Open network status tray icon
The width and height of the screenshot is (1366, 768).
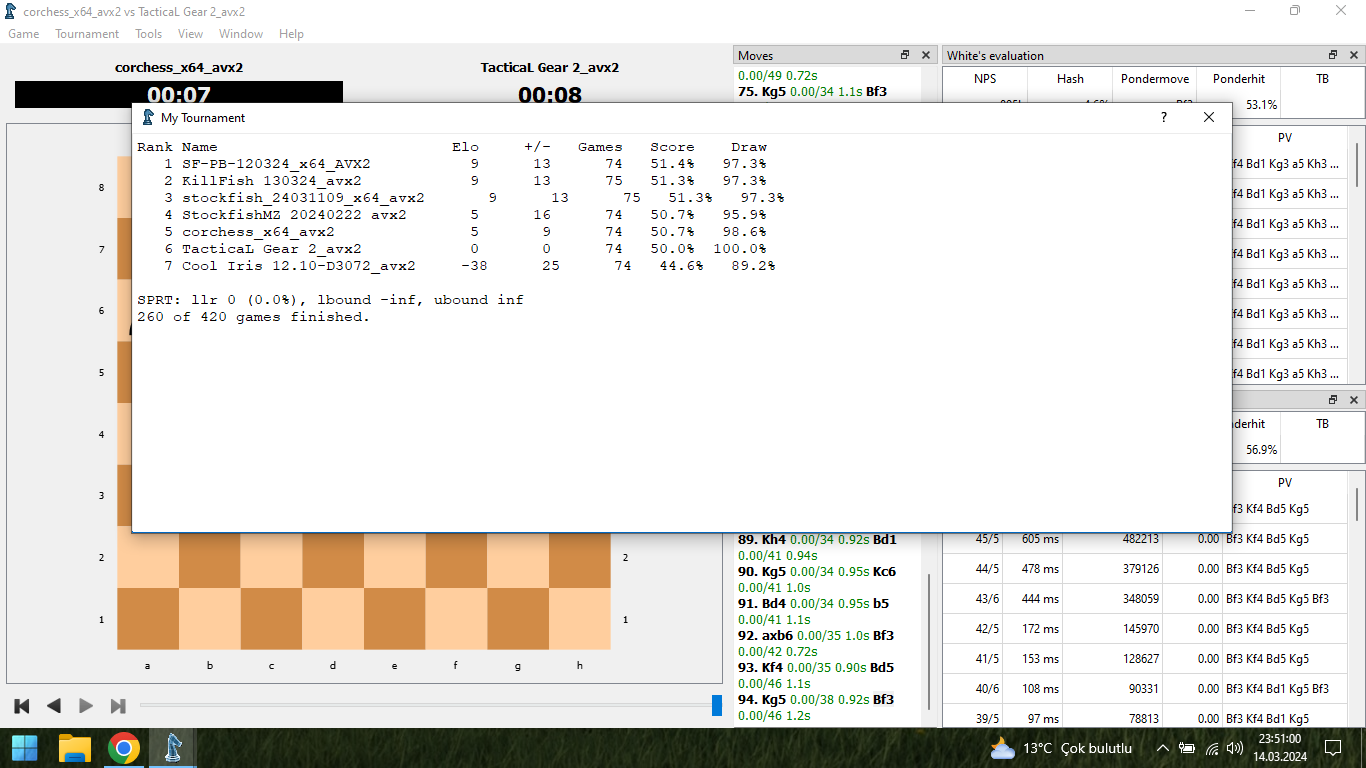[x=1213, y=748]
